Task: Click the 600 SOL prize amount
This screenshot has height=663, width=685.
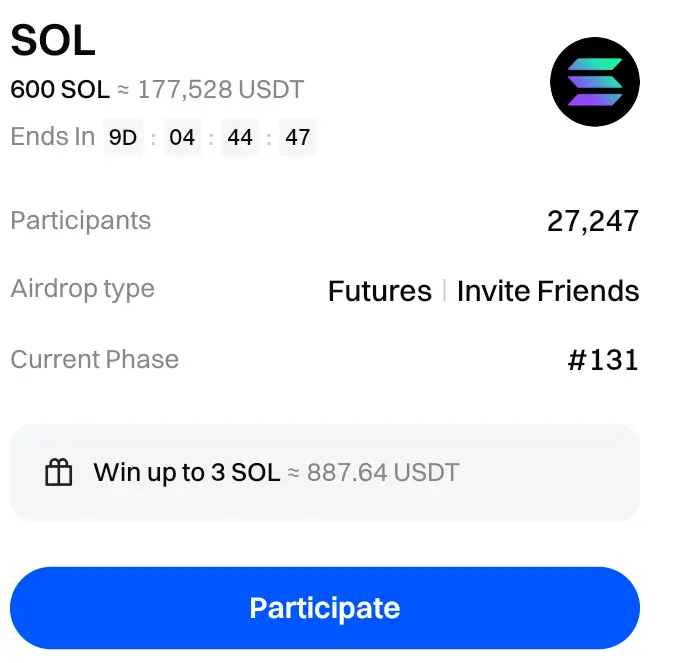Action: click(x=60, y=89)
